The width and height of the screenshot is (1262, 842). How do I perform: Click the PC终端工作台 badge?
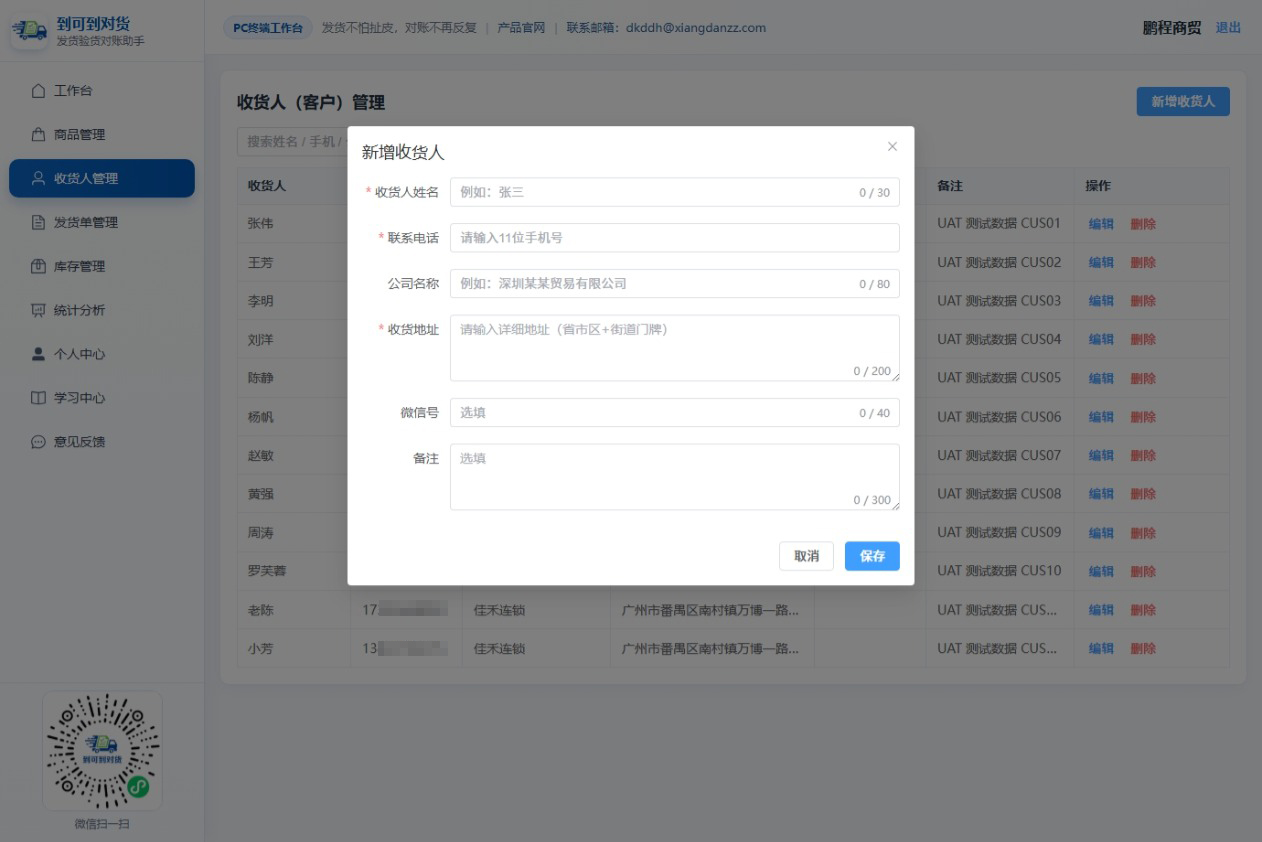click(x=267, y=28)
